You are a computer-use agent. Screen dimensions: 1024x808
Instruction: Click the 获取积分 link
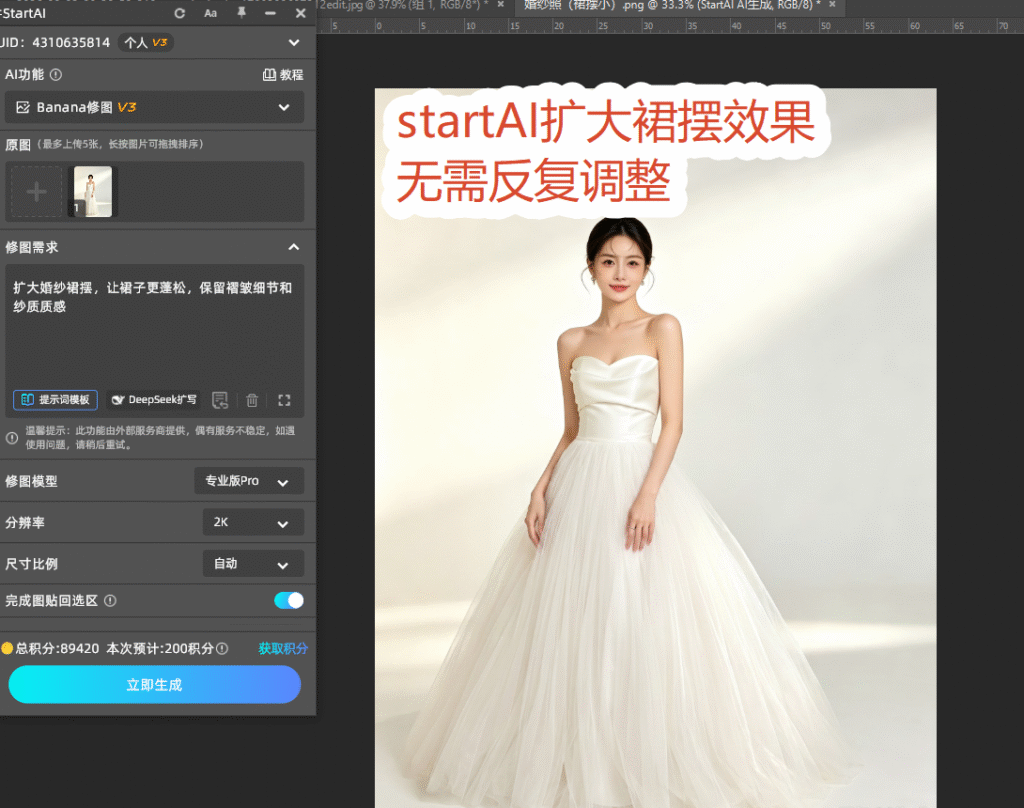tap(283, 649)
